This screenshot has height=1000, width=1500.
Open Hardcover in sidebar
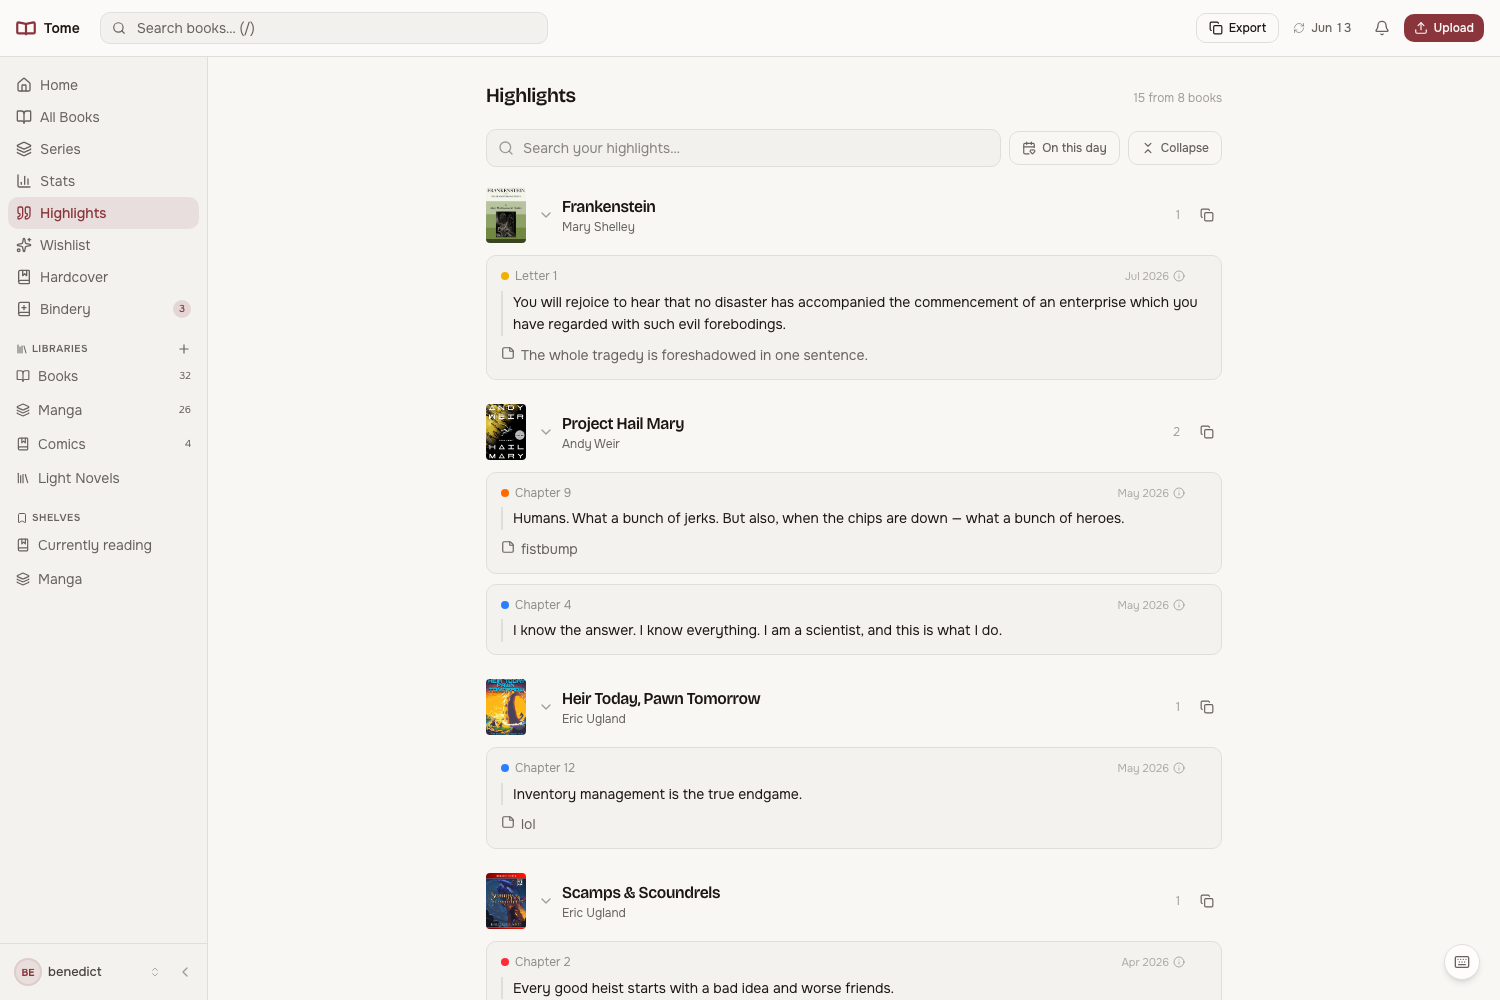[103, 277]
